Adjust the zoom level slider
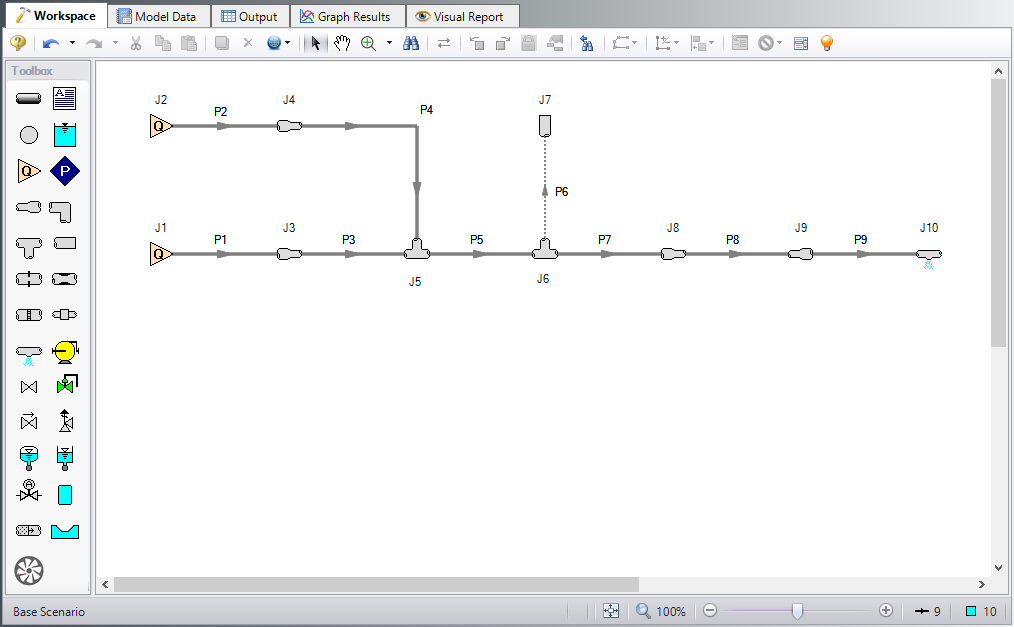The height and width of the screenshot is (627, 1014). pyautogui.click(x=797, y=611)
